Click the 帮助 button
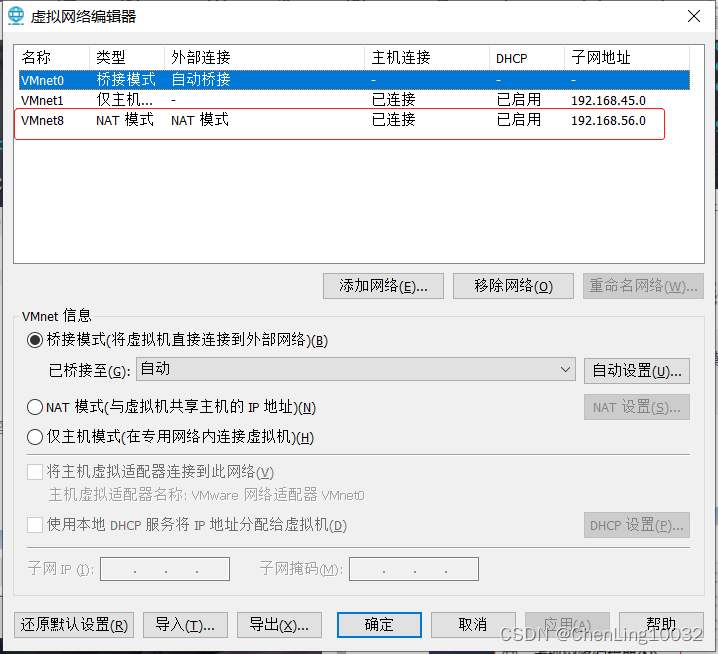 (661, 625)
